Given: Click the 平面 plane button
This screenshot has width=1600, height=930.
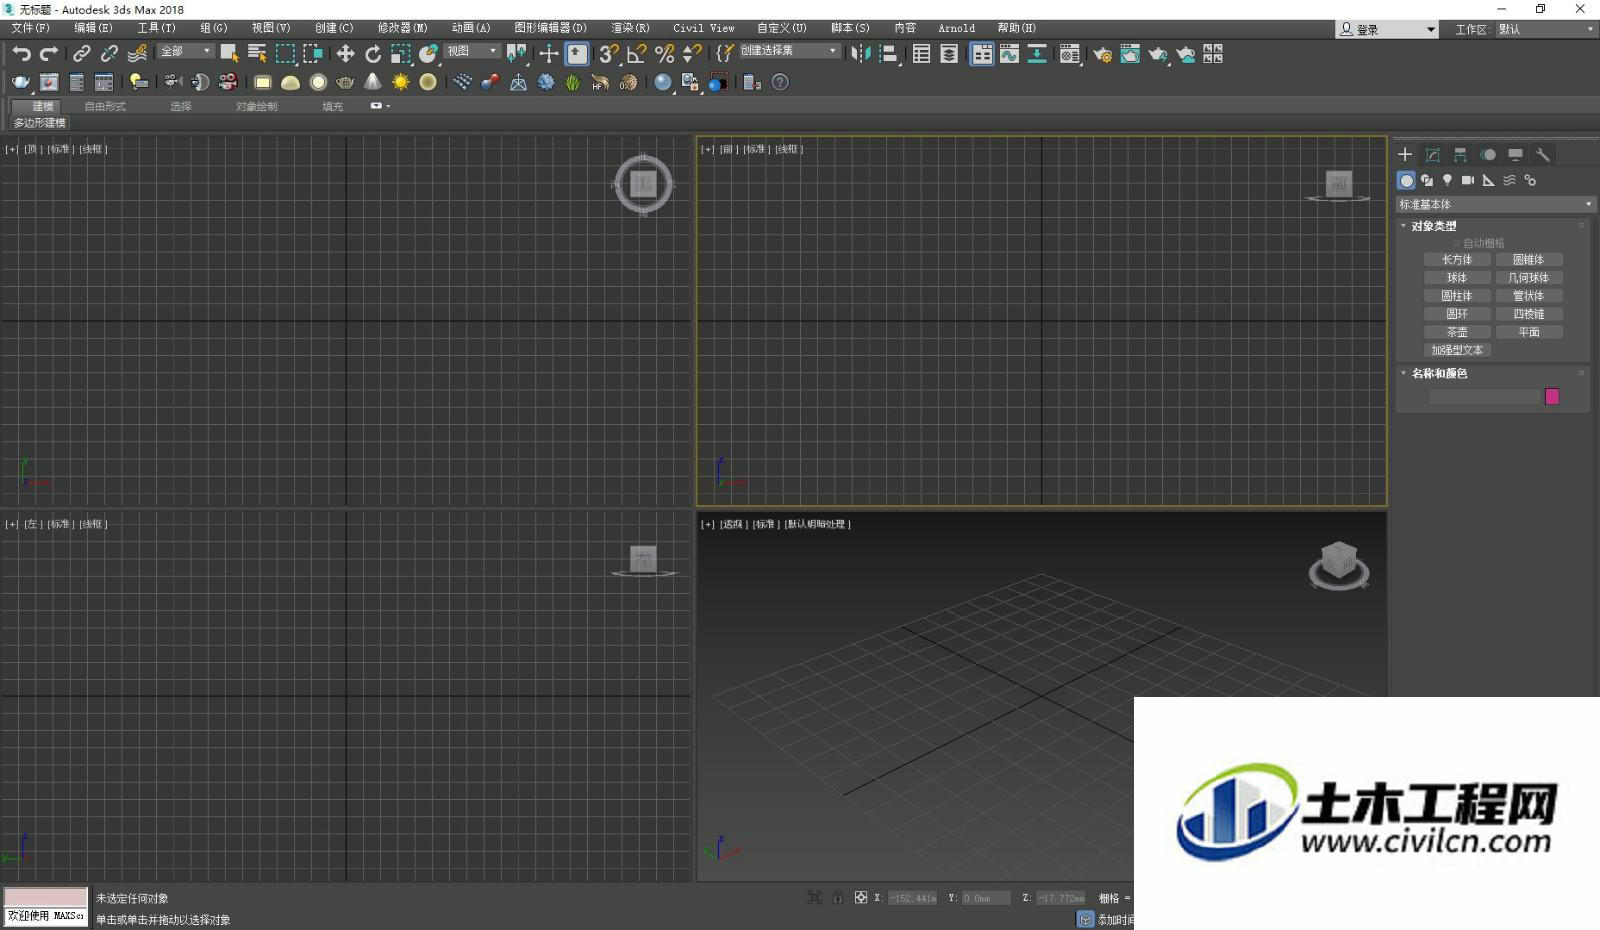Looking at the screenshot, I should click(x=1528, y=332).
